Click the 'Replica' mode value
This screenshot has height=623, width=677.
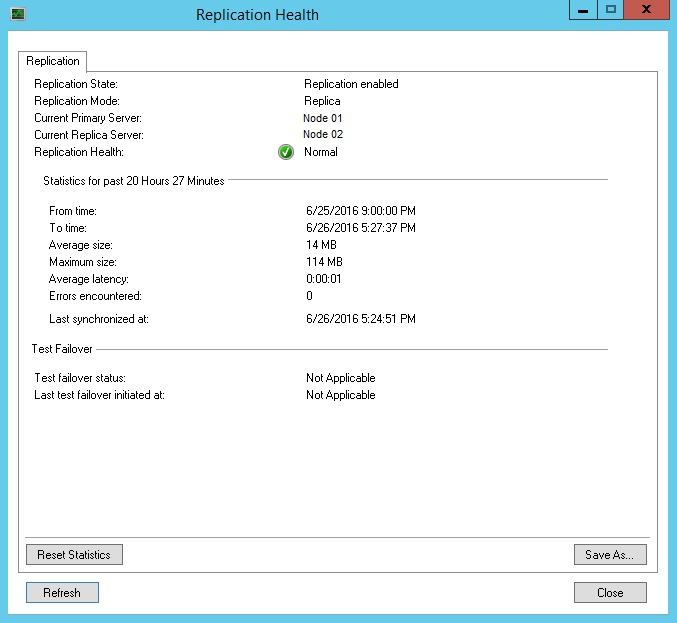coord(322,101)
